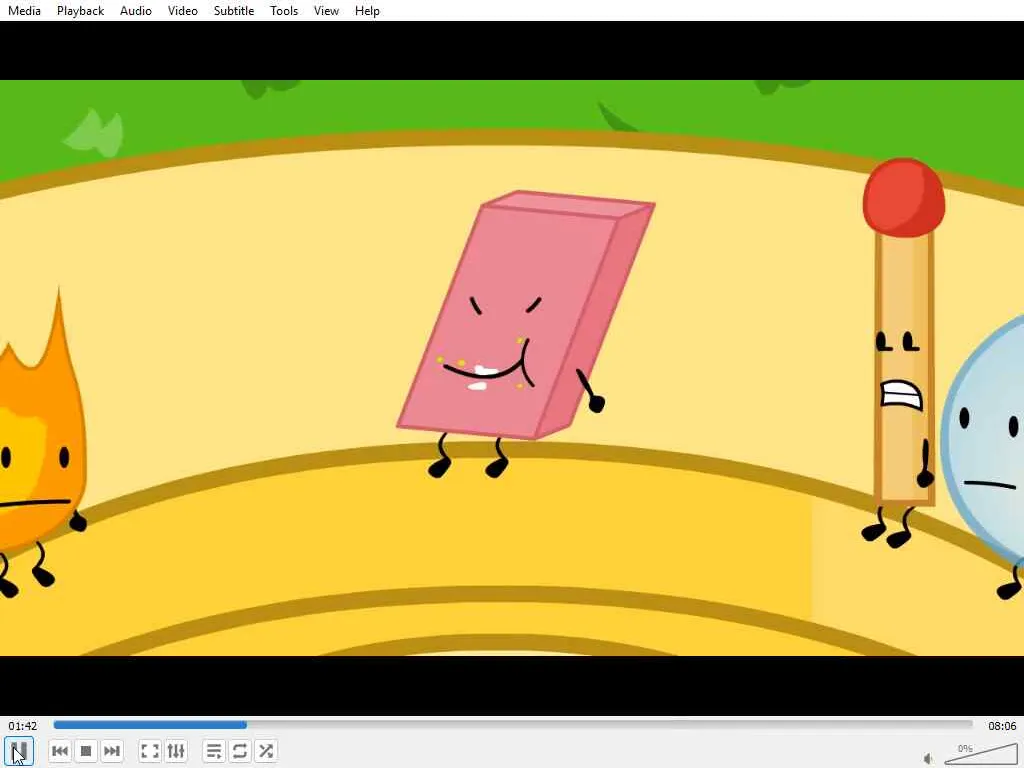Show extended settings and effects
This screenshot has width=1024, height=768.
pyautogui.click(x=176, y=751)
